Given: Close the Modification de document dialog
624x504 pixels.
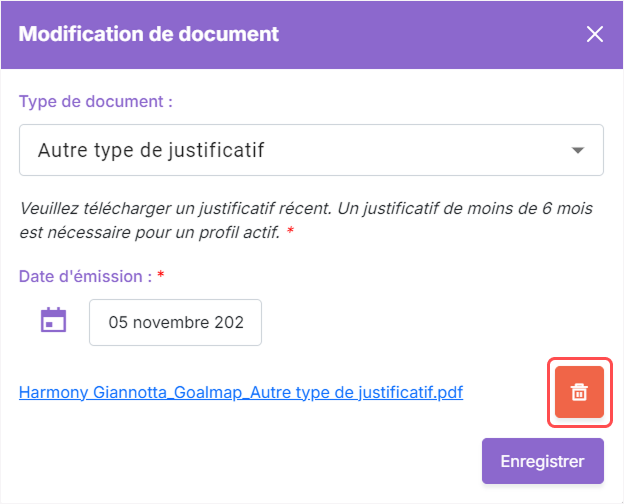Looking at the screenshot, I should pyautogui.click(x=595, y=34).
